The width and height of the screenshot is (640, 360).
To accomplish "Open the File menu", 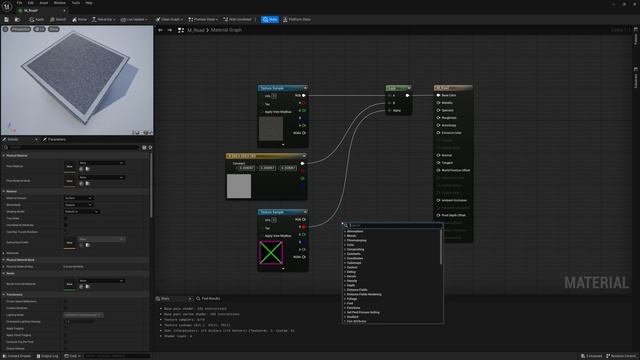I will [19, 3].
